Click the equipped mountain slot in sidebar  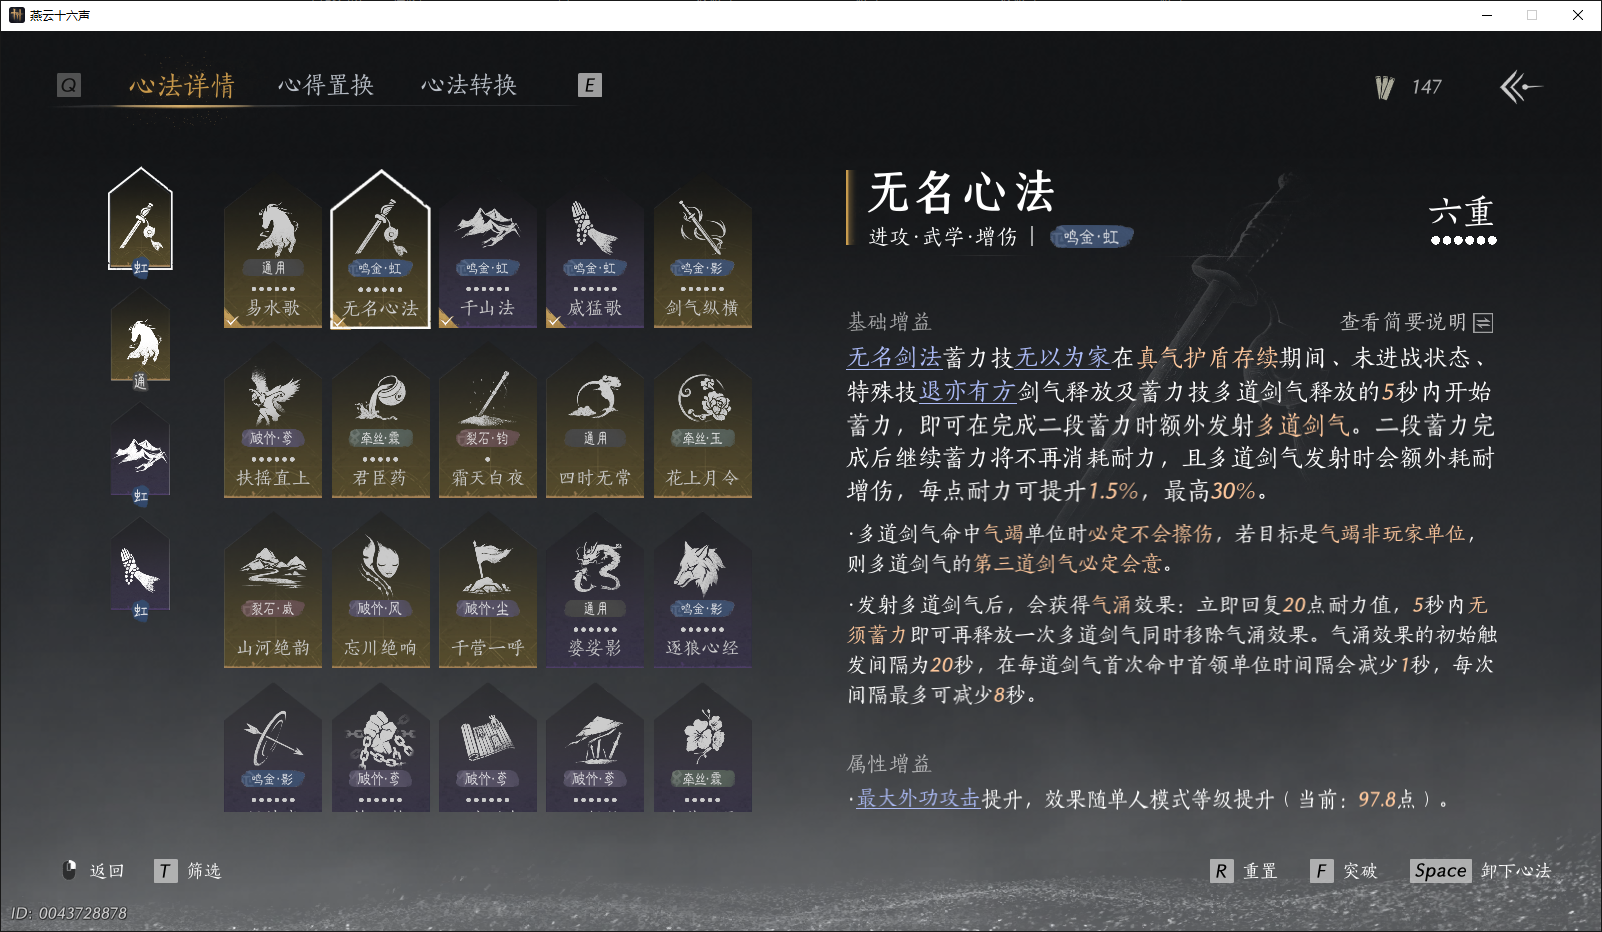[140, 455]
